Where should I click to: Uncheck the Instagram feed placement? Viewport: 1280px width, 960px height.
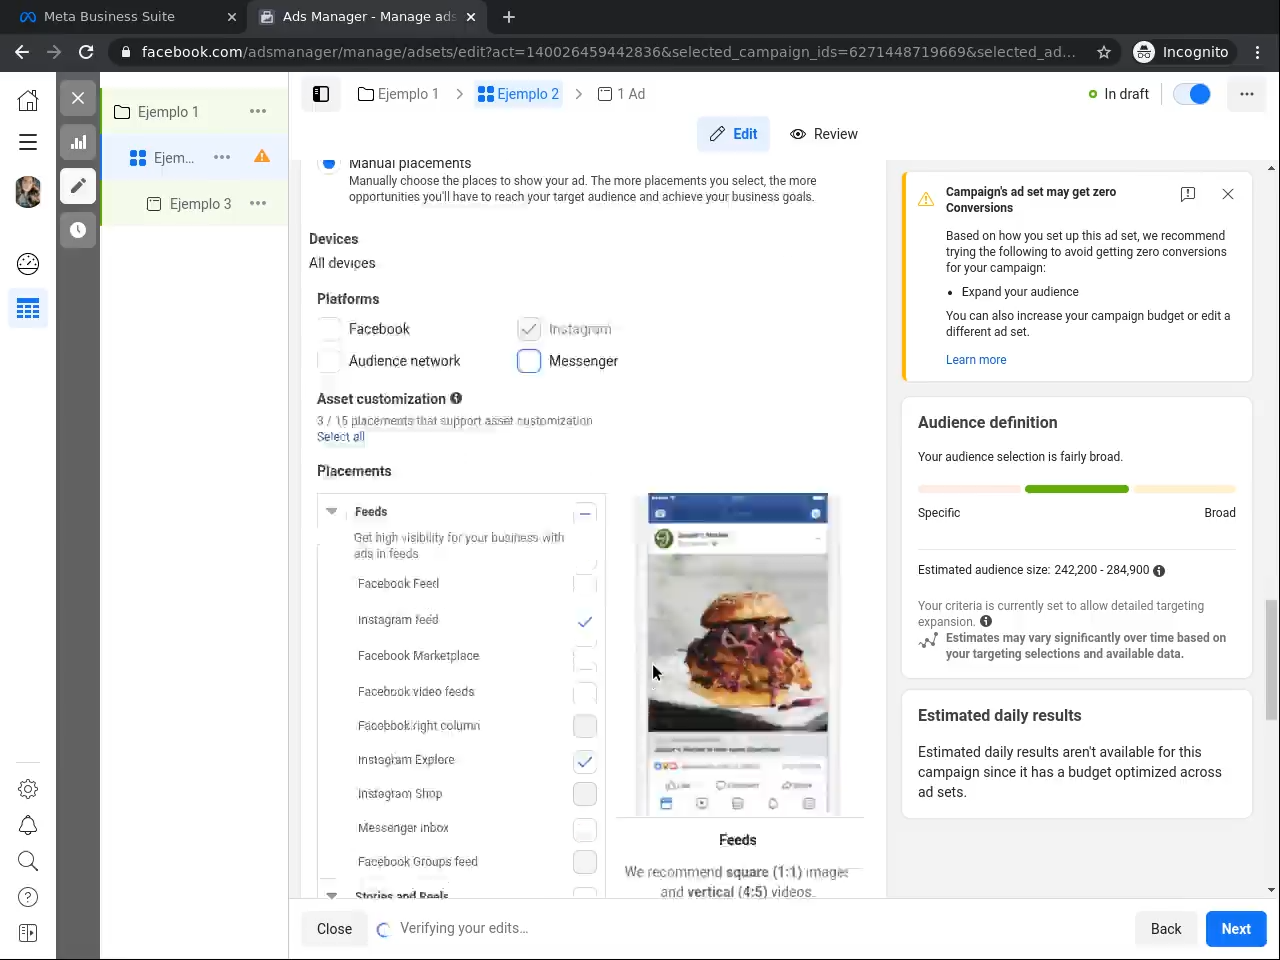pos(585,621)
